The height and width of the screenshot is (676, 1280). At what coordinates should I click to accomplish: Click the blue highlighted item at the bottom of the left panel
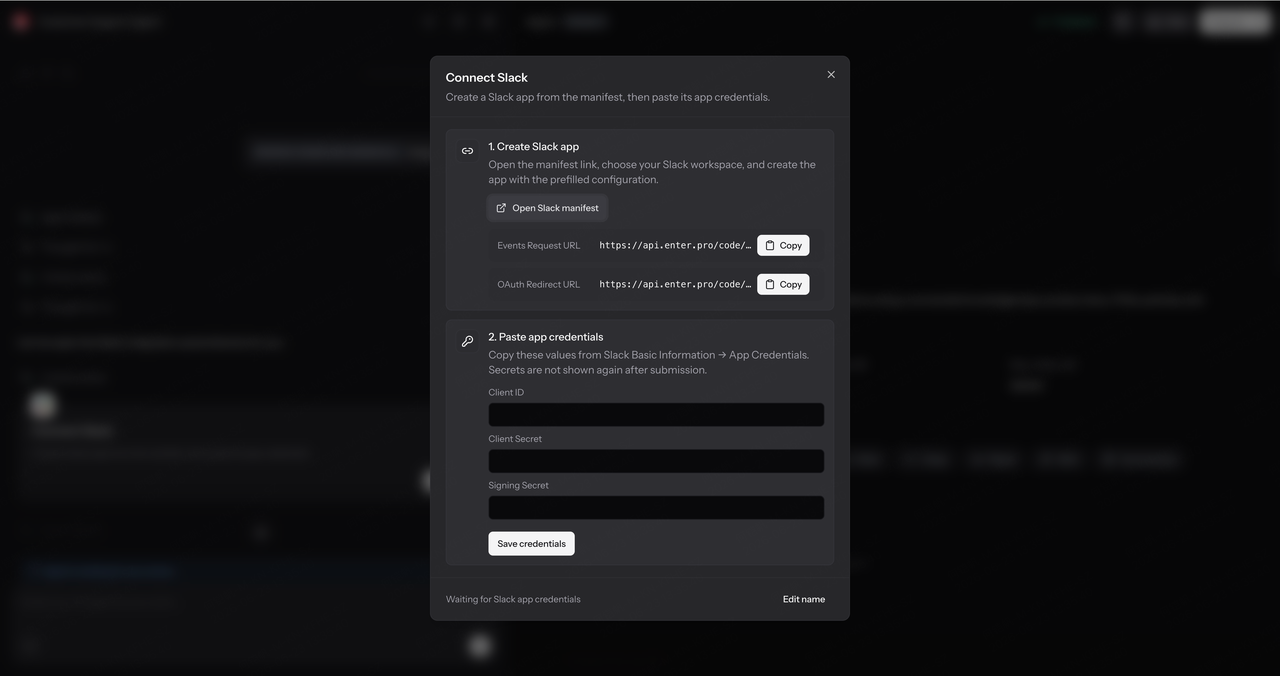(x=103, y=571)
